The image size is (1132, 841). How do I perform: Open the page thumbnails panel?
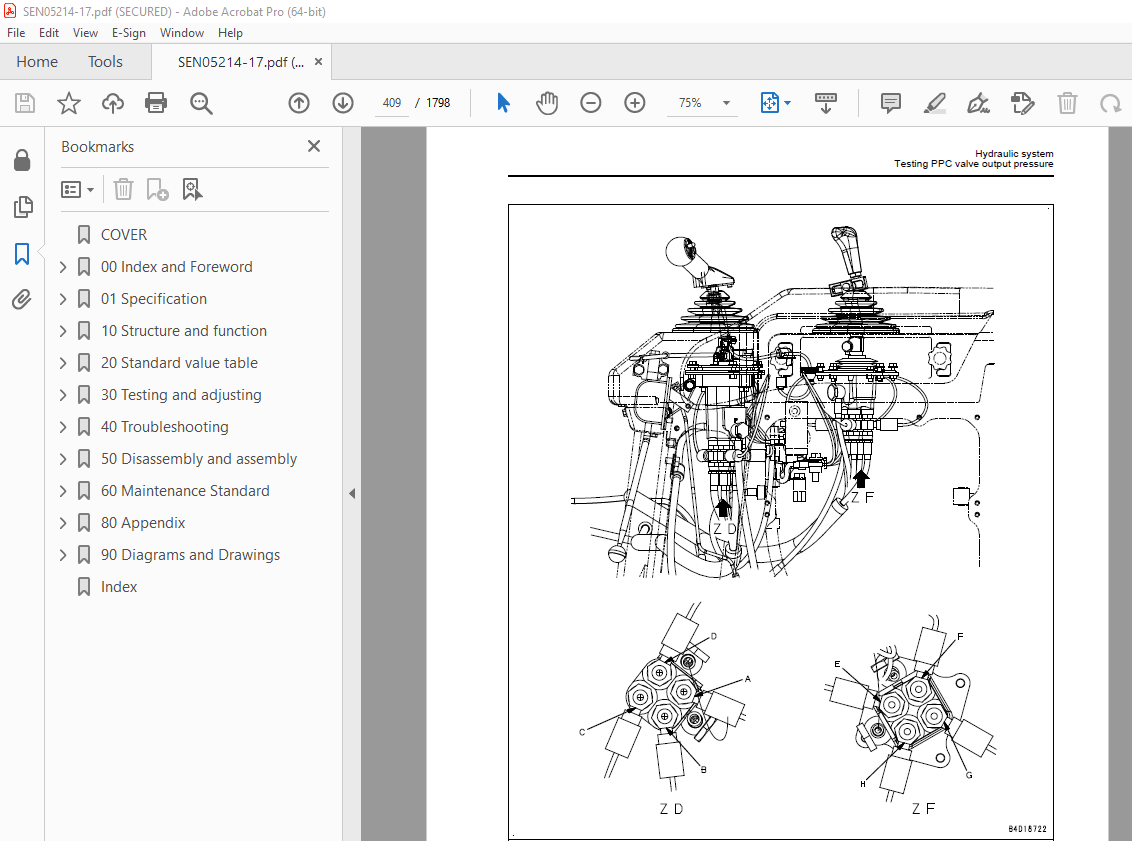pos(22,207)
